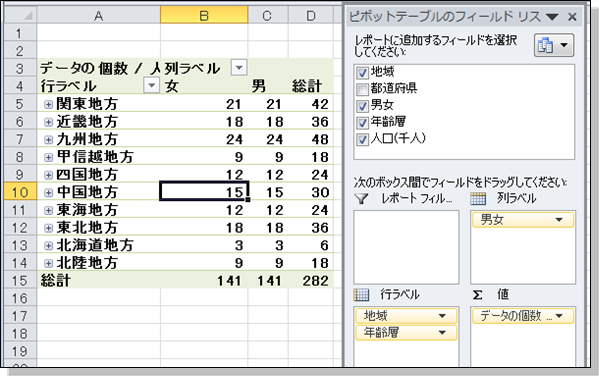Screen dimensions: 599x376
Task: Select column B header
Action: coord(204,15)
